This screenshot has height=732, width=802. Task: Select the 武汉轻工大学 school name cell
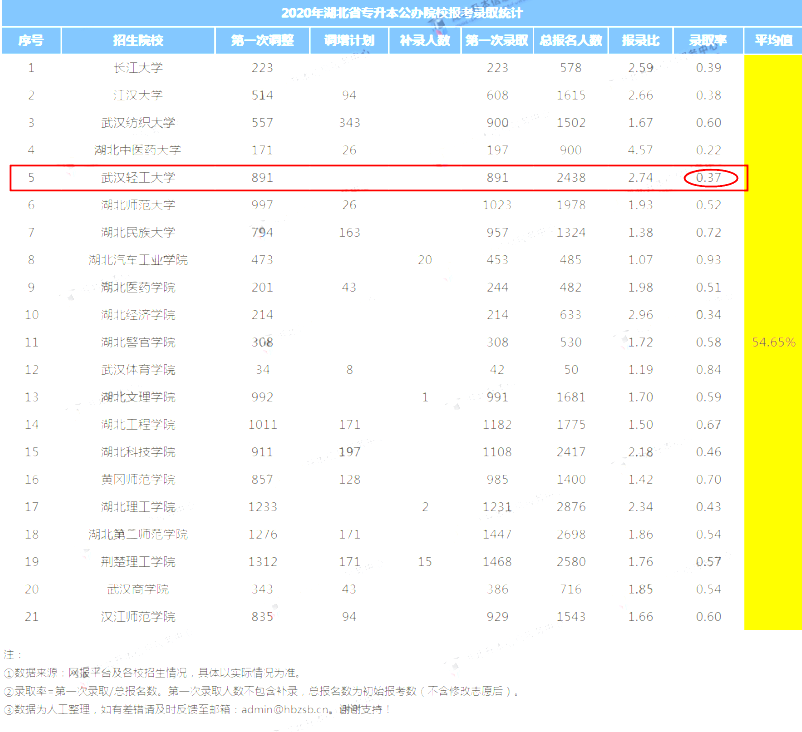pyautogui.click(x=138, y=178)
